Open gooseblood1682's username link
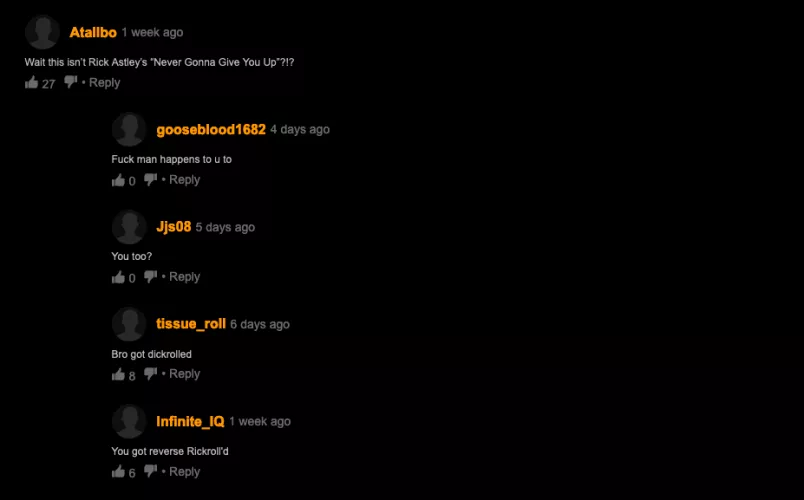This screenshot has height=500, width=804. [x=211, y=129]
